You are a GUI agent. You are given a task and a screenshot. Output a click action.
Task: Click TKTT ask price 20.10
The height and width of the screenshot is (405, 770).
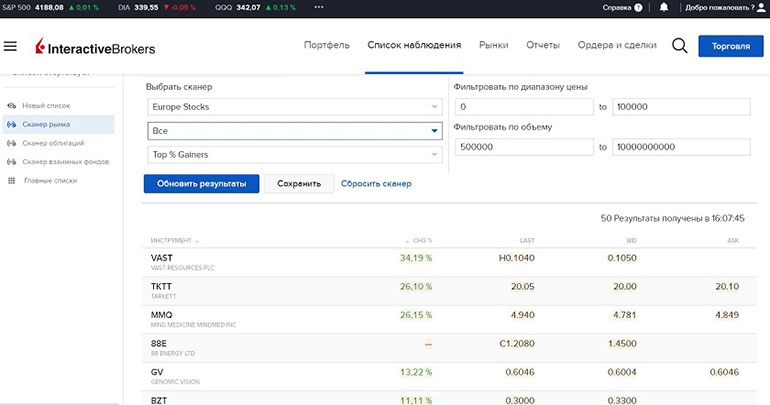[x=727, y=286]
